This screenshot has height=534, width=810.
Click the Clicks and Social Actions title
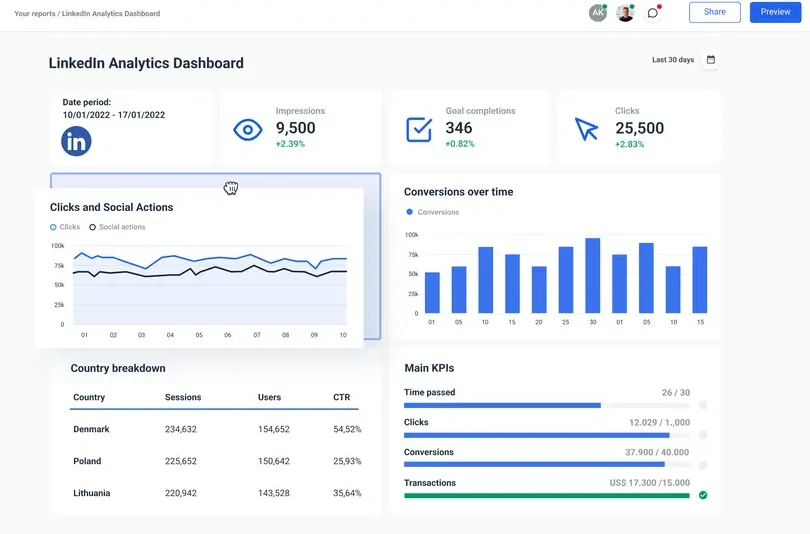tap(112, 207)
